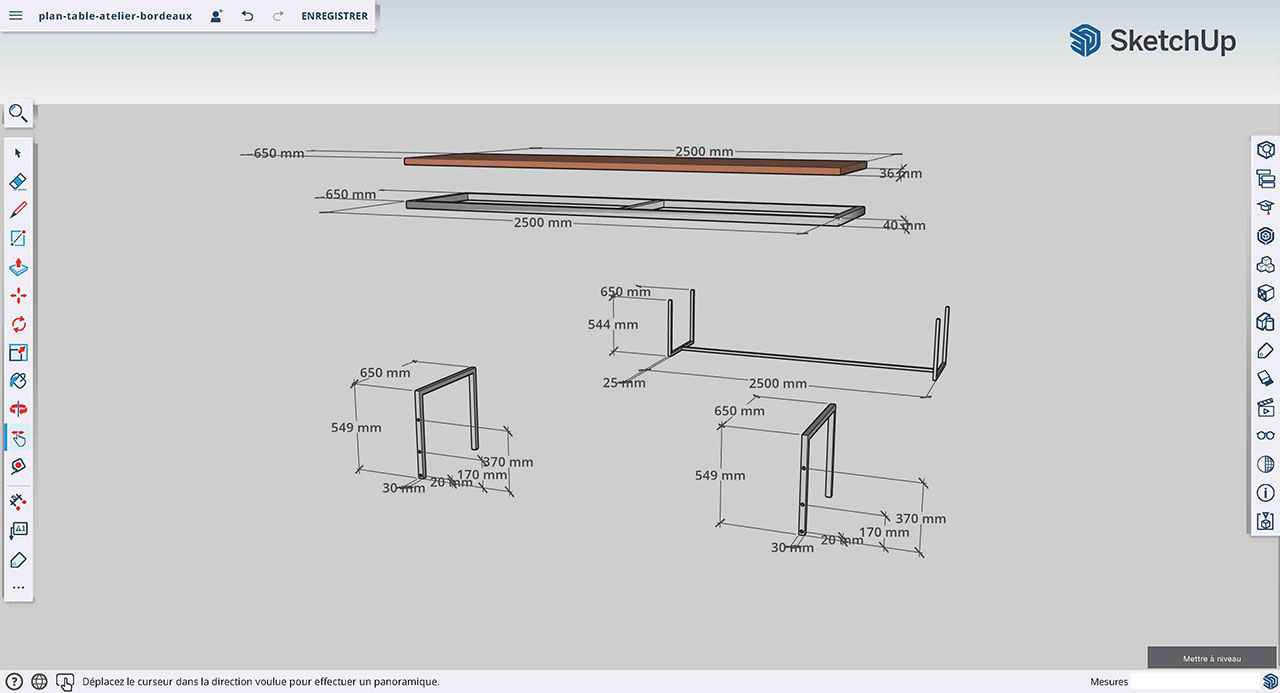Open the Instructor graduation-cap panel
Screen dimensions: 1280x693
[1265, 207]
